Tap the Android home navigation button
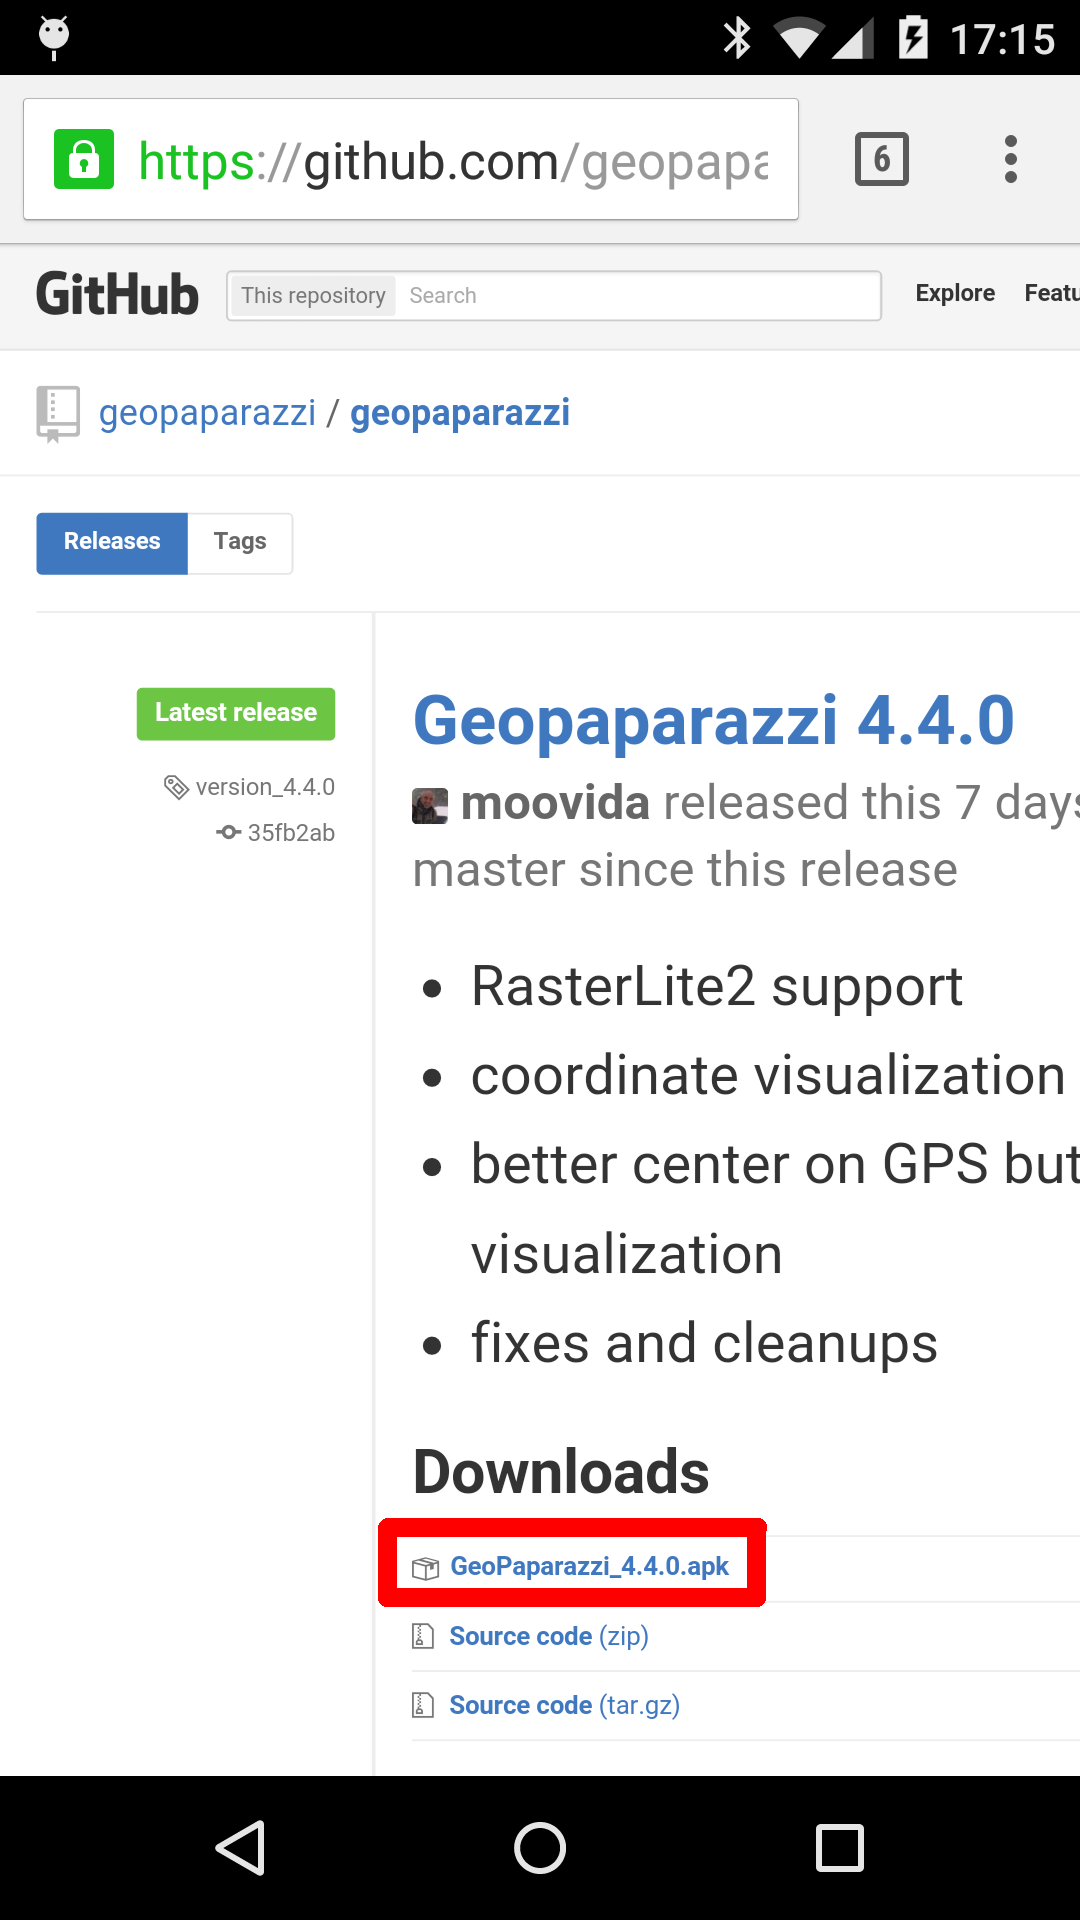Screen dimensions: 1080x1920 (x=540, y=1847)
